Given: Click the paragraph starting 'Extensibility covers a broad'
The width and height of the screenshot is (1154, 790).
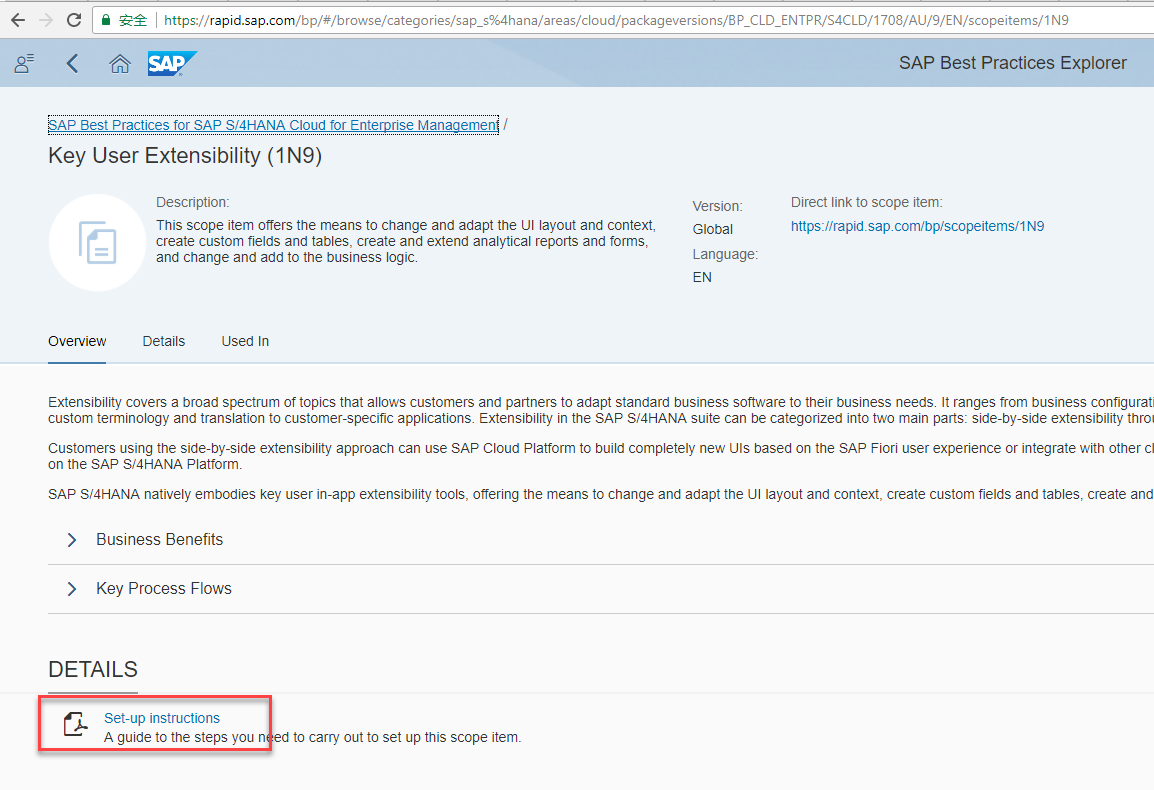Looking at the screenshot, I should [601, 410].
